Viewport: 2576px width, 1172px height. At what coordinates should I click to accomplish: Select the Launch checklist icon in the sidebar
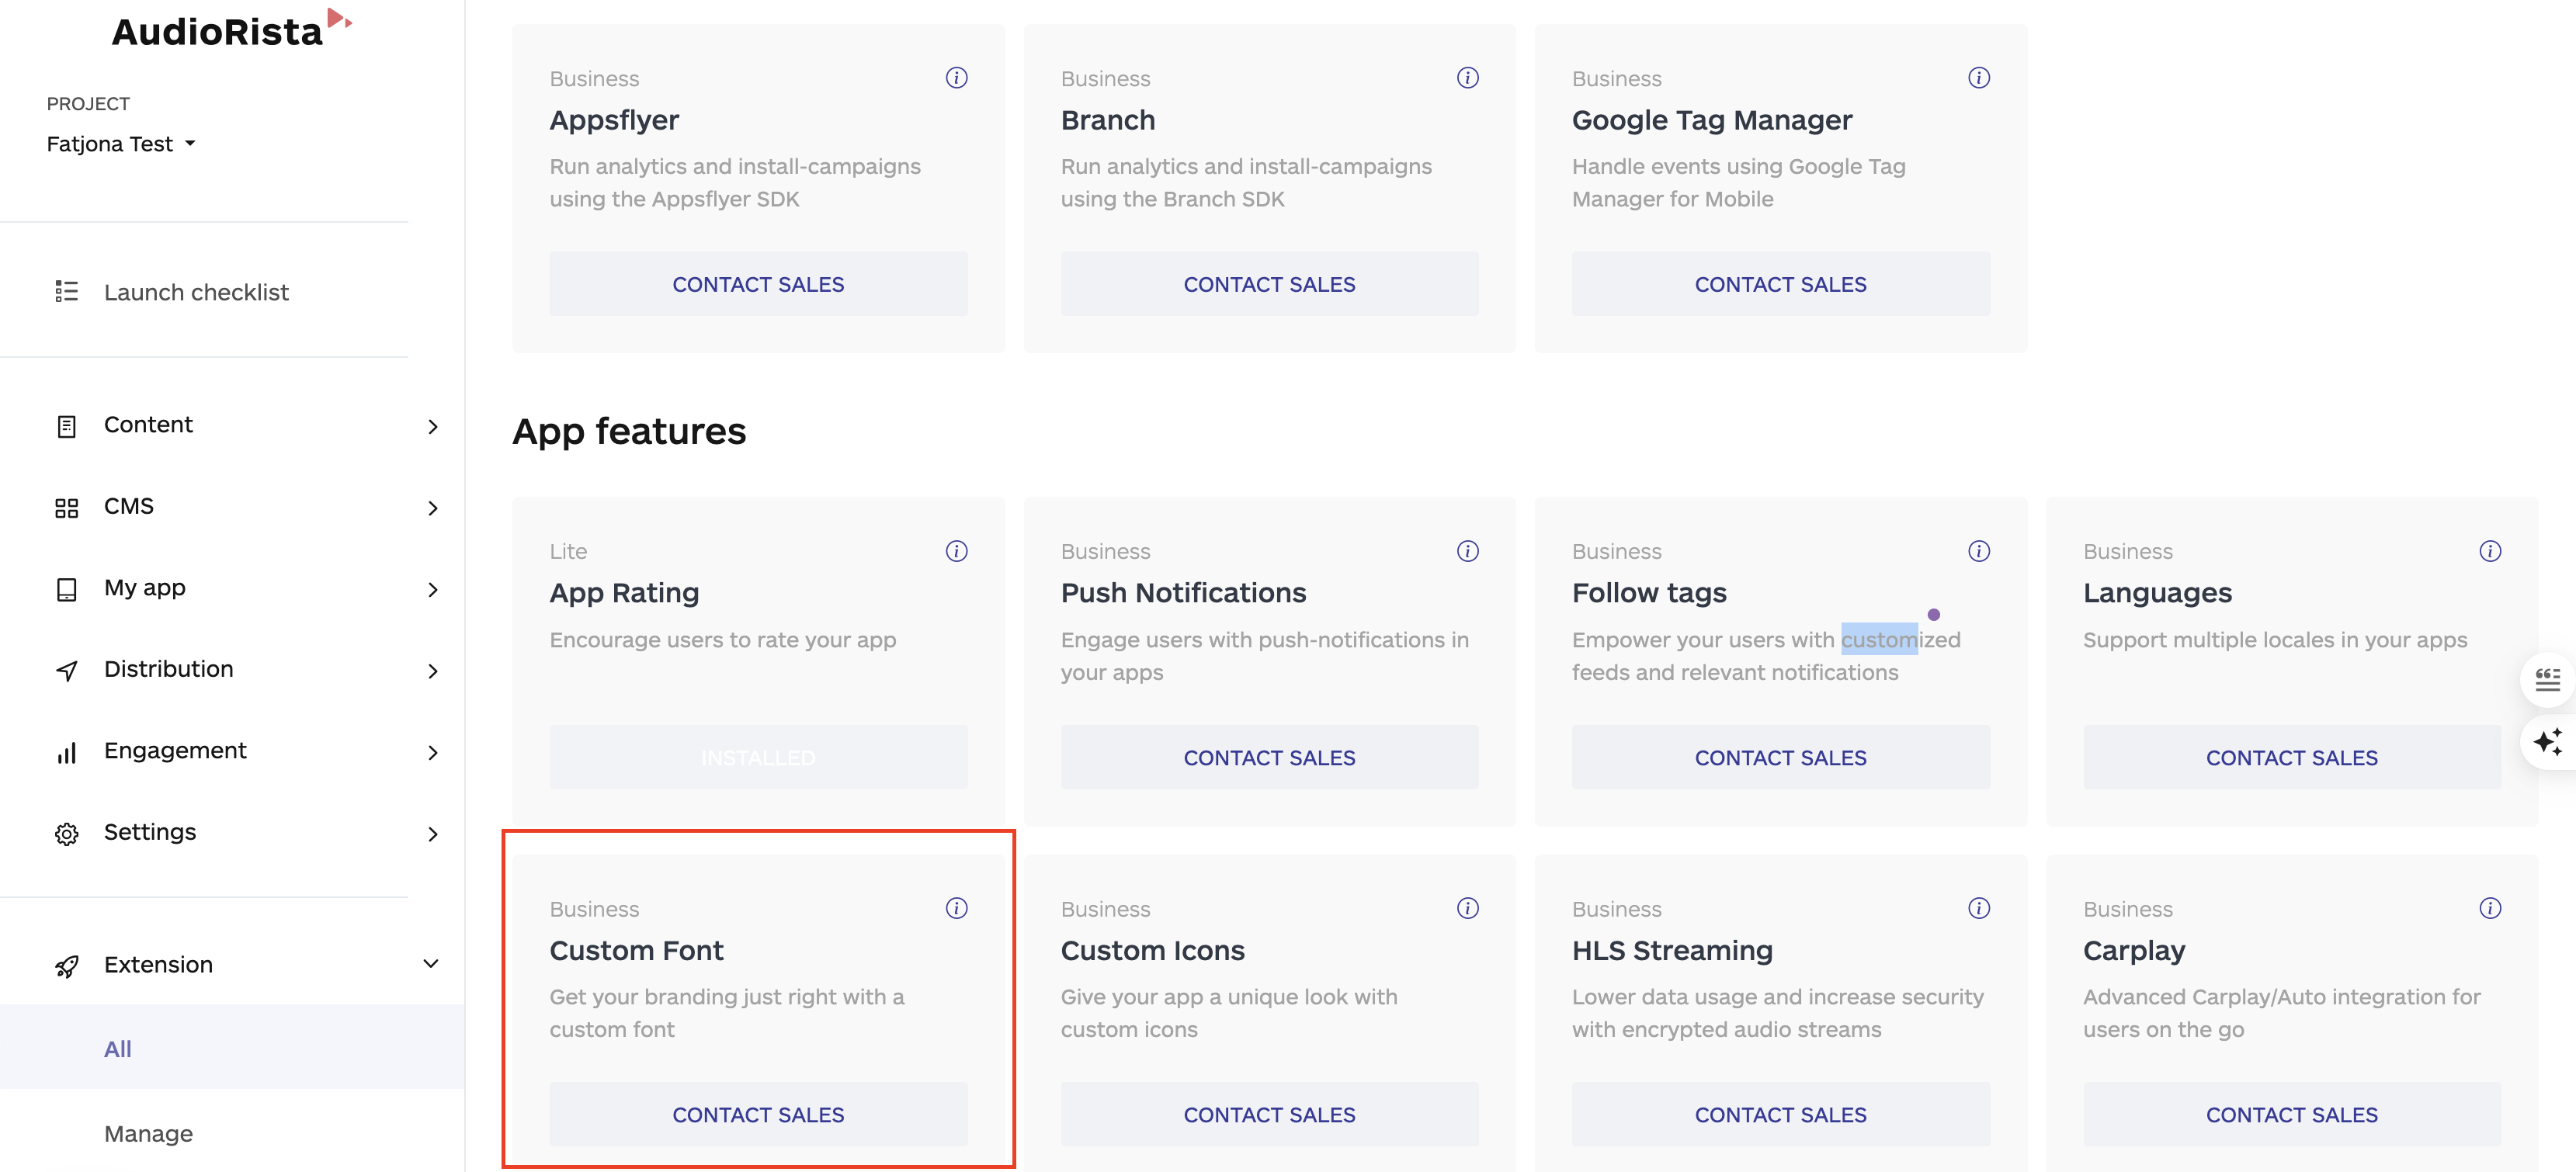[66, 292]
